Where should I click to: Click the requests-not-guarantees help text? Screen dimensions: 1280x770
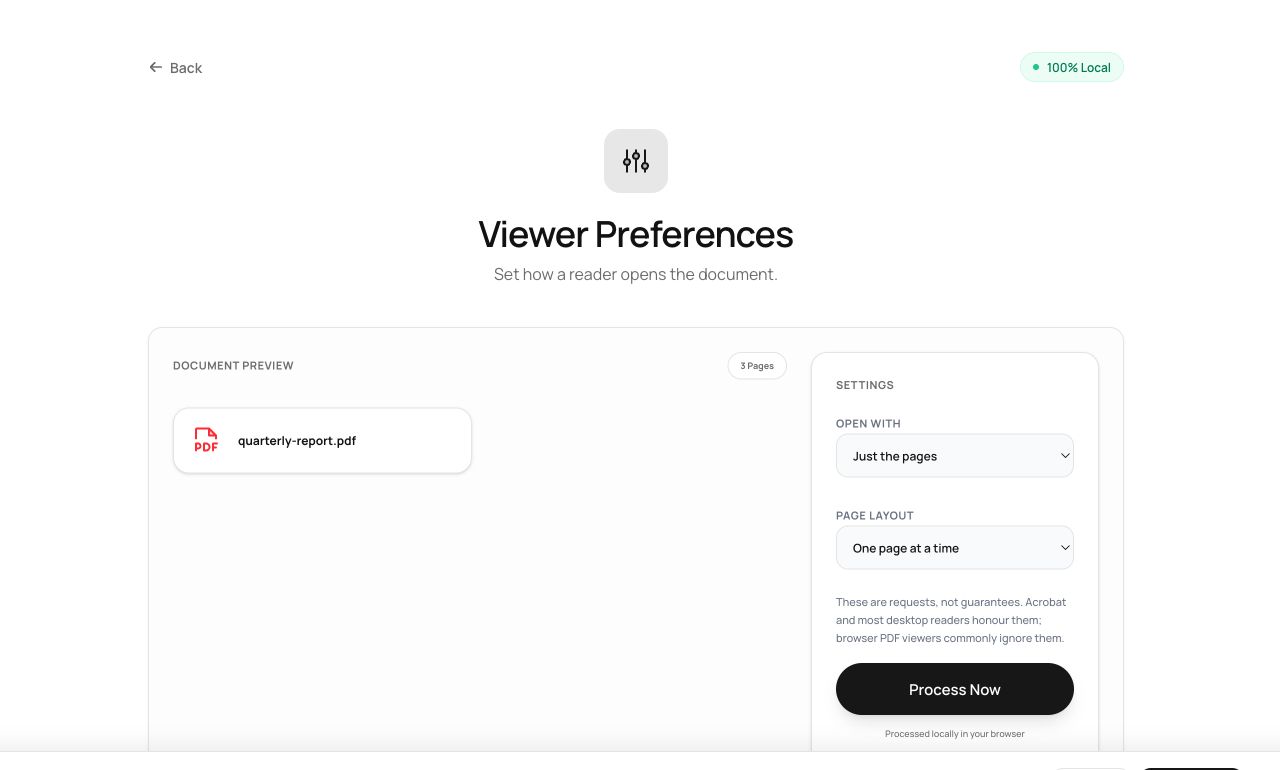point(952,620)
